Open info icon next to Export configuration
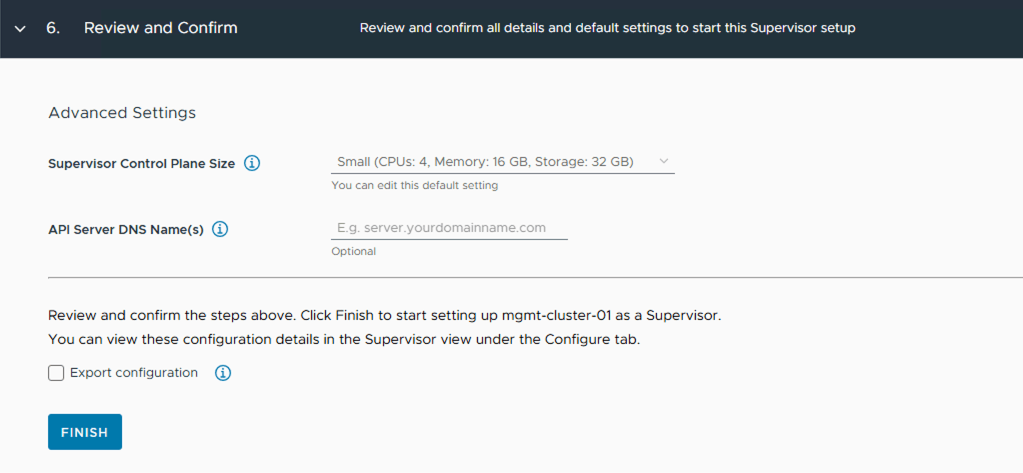 (223, 373)
